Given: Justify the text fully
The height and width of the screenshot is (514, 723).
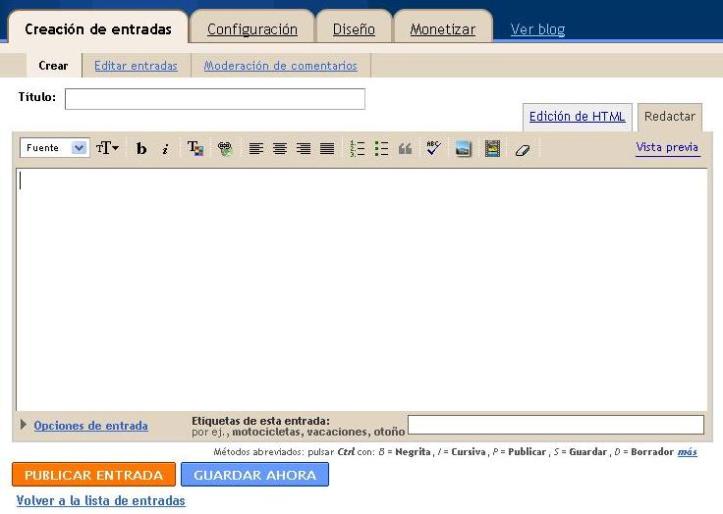Looking at the screenshot, I should click(x=327, y=148).
